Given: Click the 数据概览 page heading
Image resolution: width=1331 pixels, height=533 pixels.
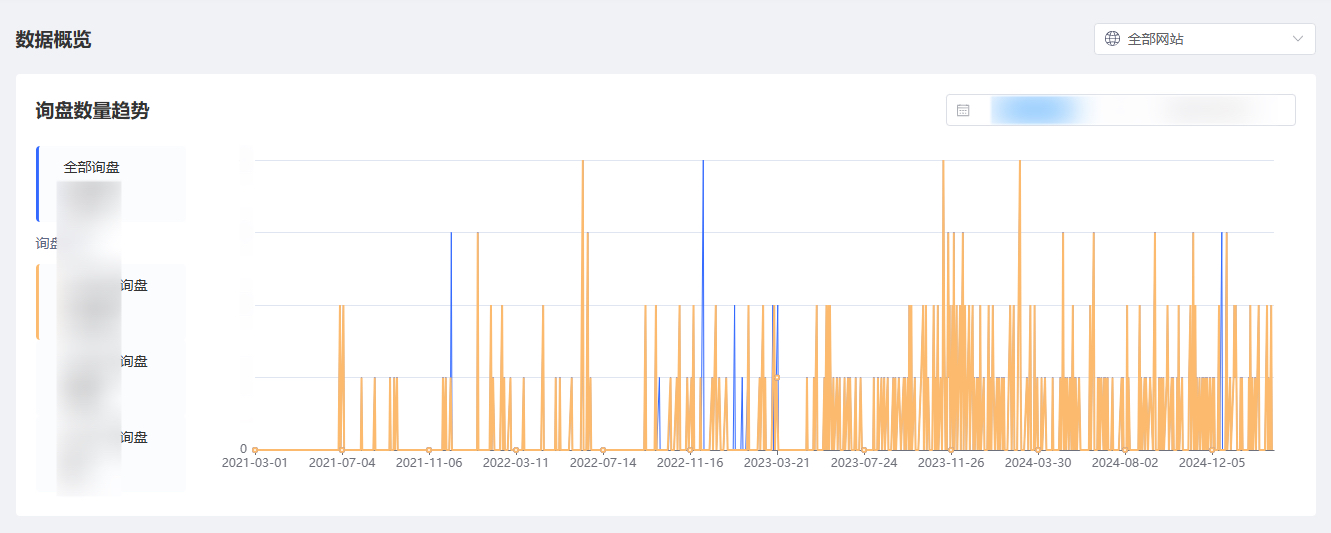Looking at the screenshot, I should 53,40.
